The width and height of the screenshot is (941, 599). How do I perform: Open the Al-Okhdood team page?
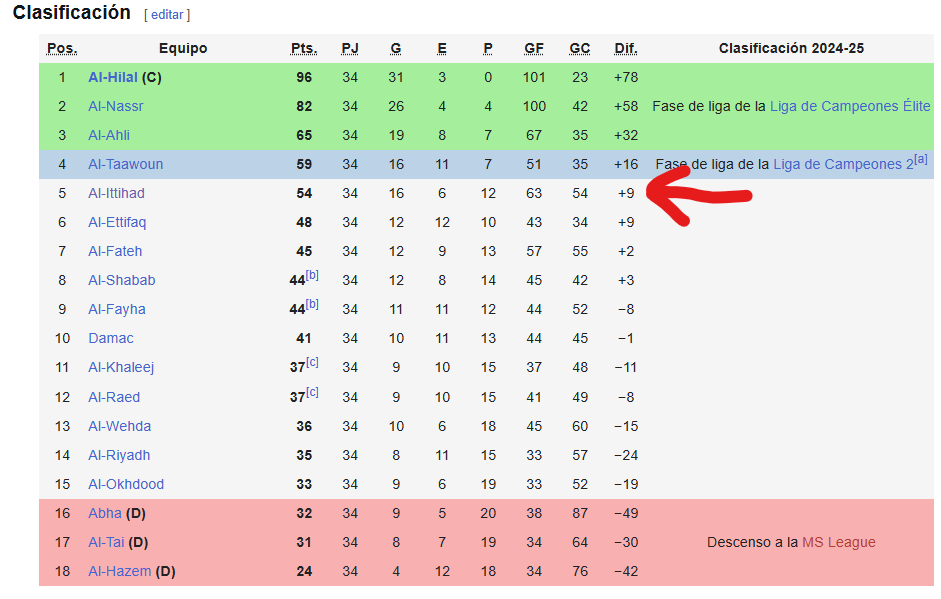126,484
